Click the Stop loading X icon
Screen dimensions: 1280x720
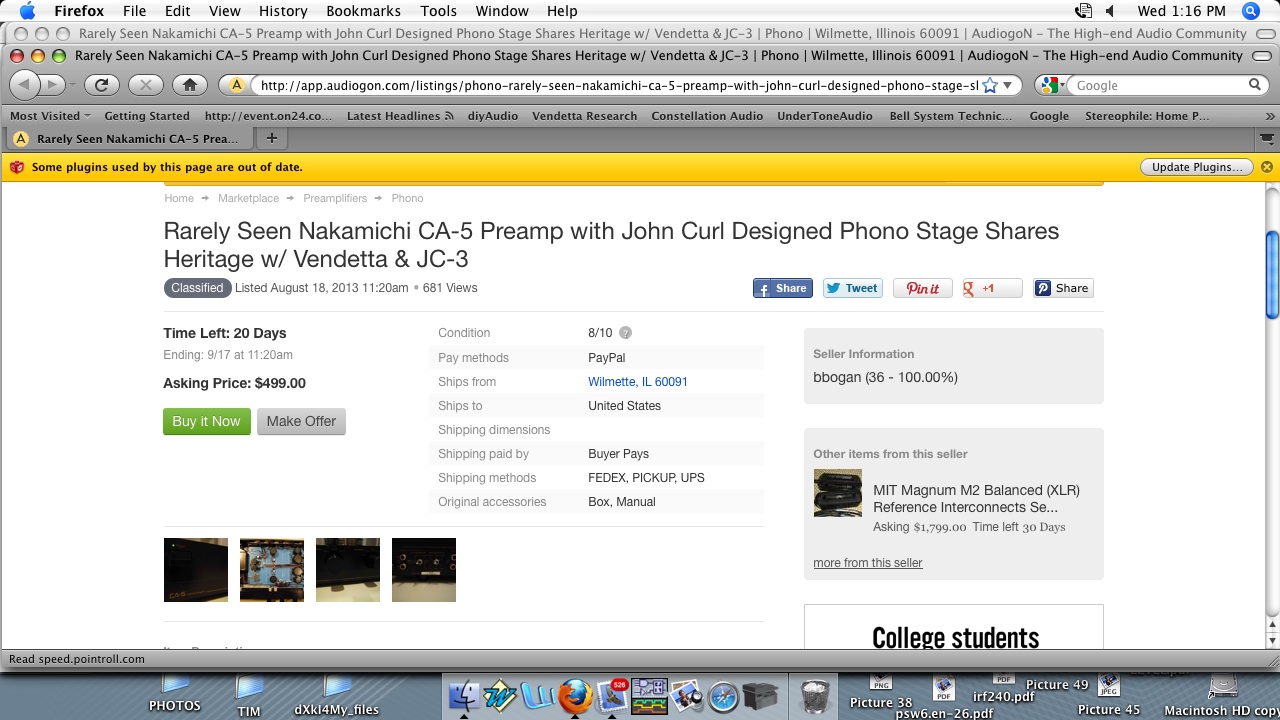point(145,85)
